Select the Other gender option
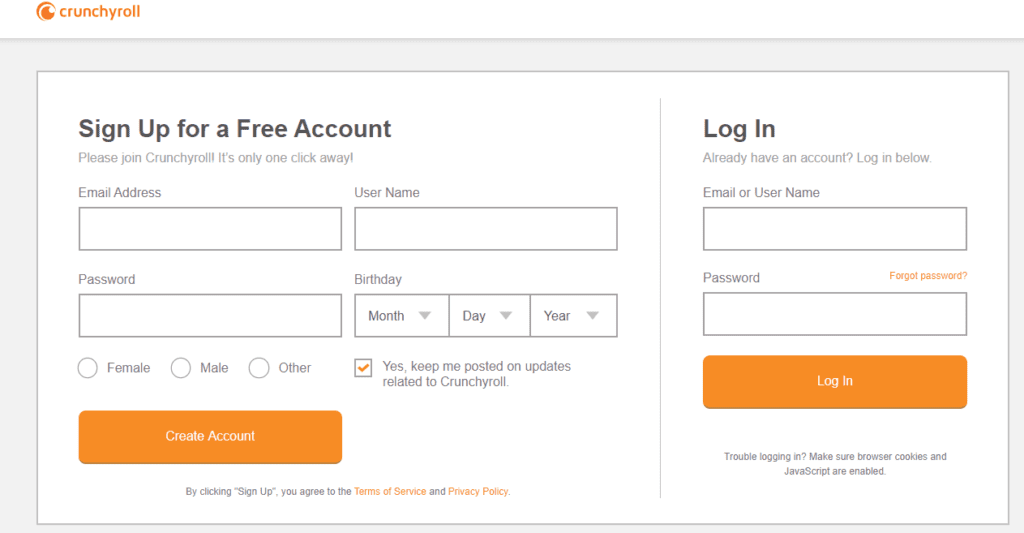Screen dimensions: 1024x533 [259, 368]
